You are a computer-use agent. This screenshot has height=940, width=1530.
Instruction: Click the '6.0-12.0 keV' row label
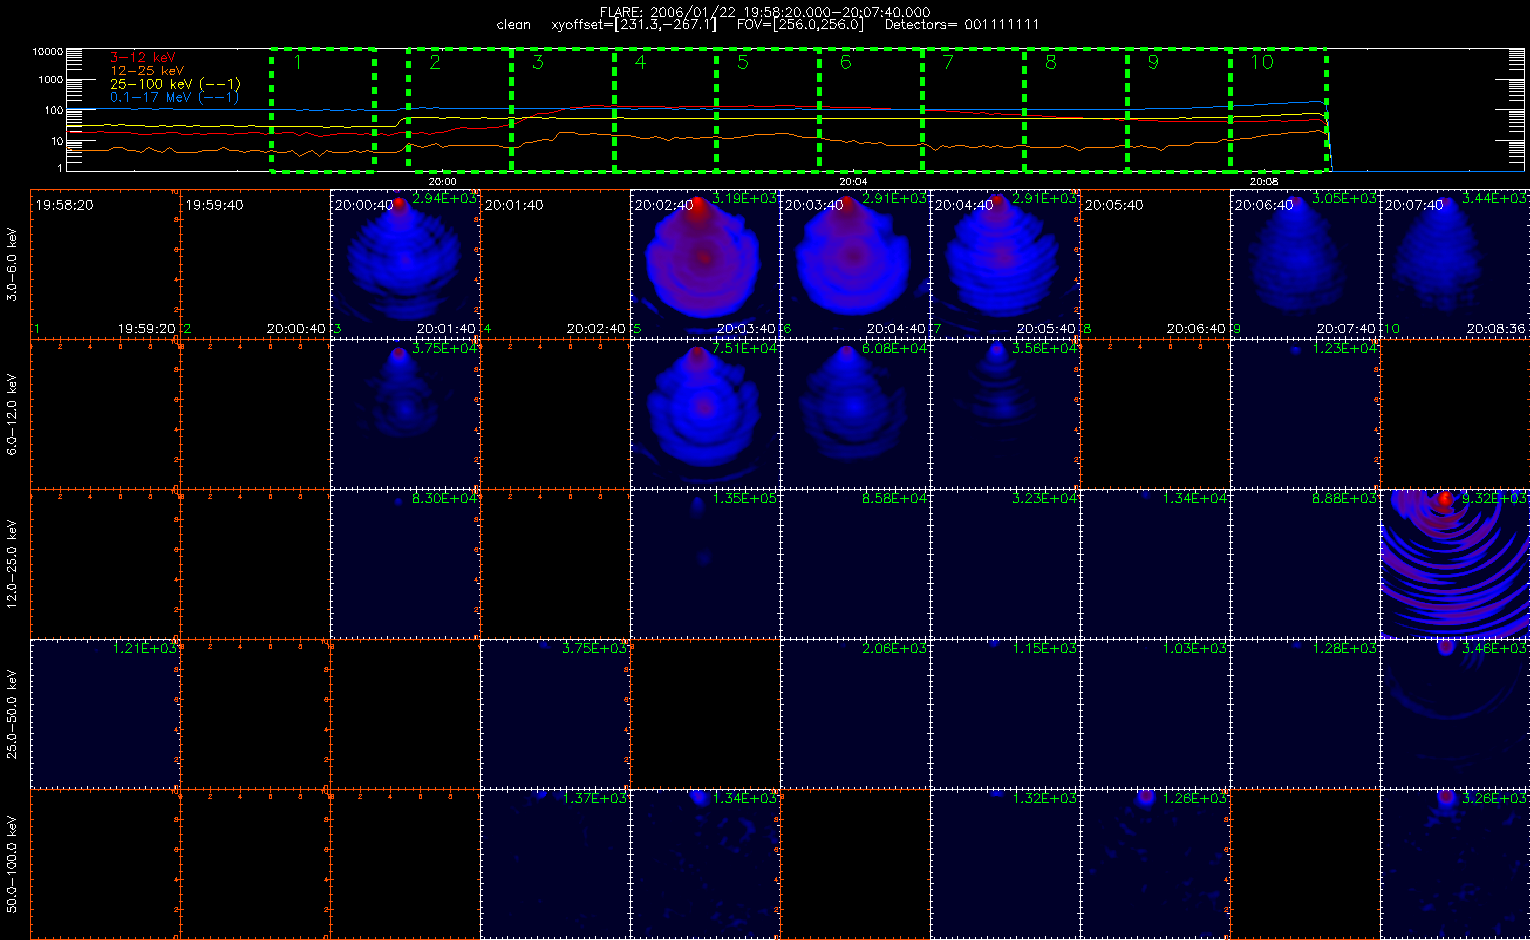coord(12,414)
